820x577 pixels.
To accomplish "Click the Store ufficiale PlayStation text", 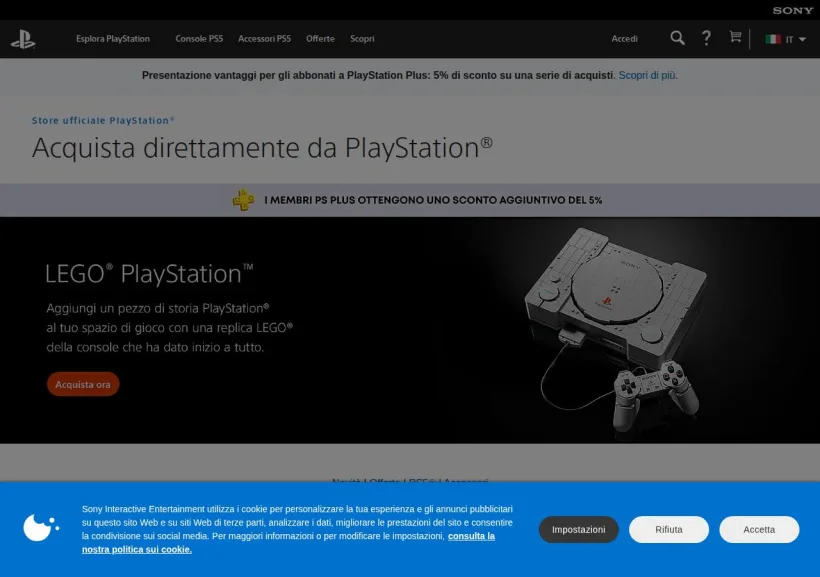I will pyautogui.click(x=103, y=120).
